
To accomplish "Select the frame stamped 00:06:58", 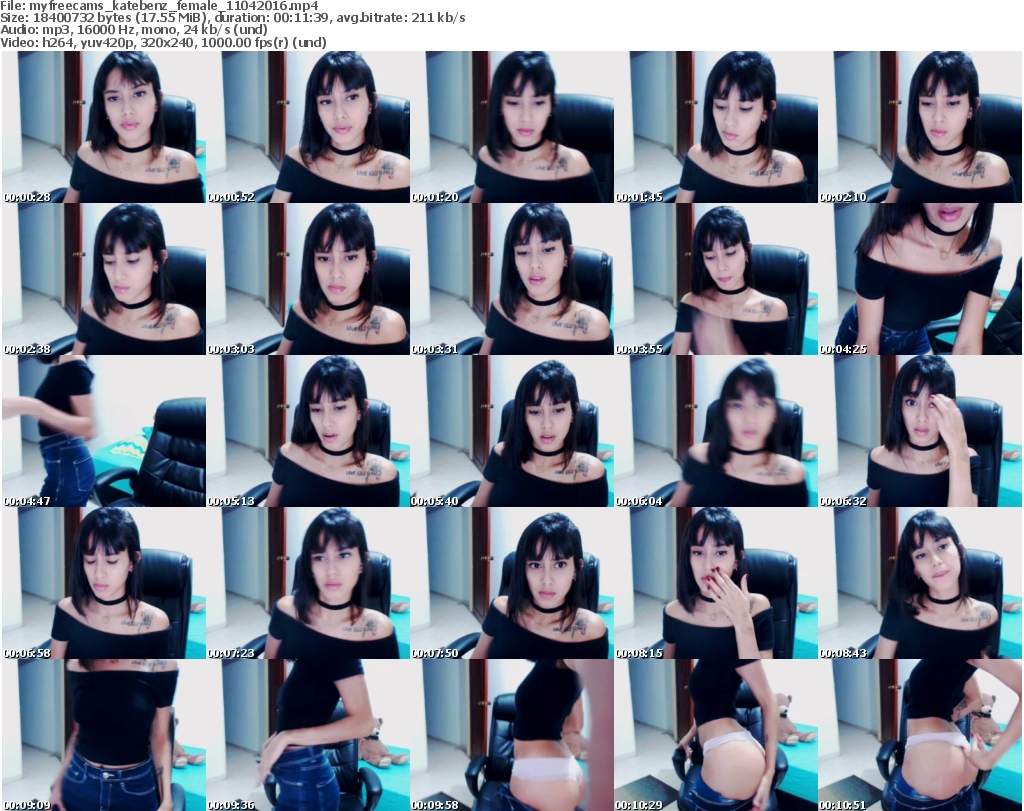I will point(104,583).
